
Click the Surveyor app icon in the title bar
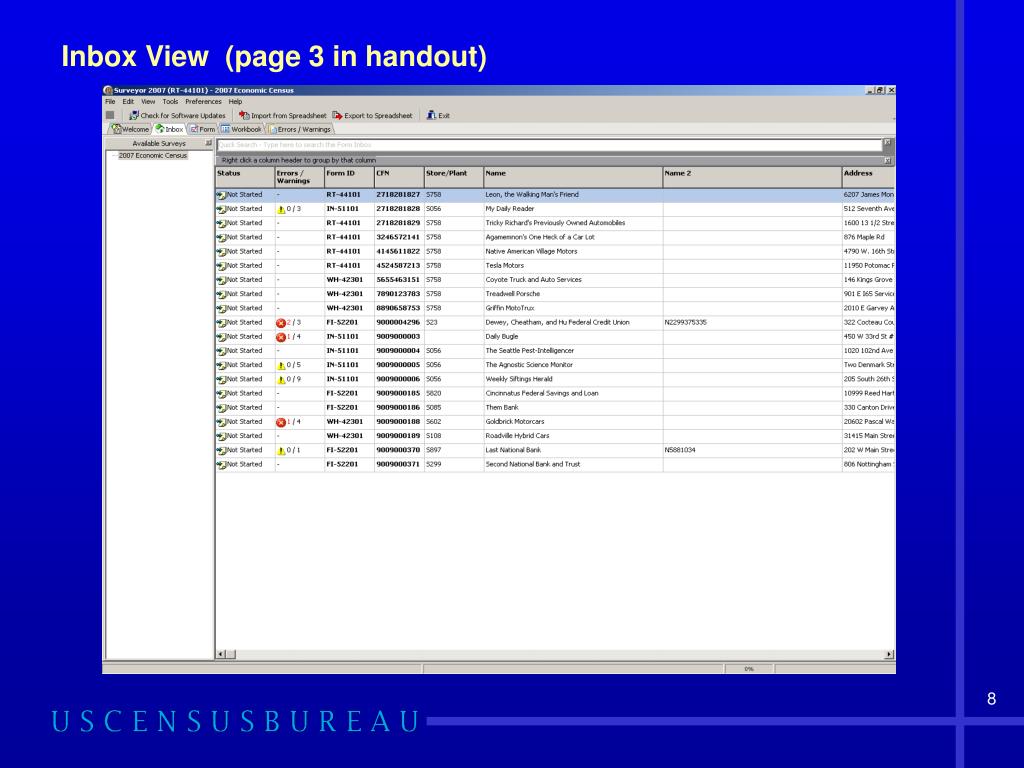(x=108, y=90)
